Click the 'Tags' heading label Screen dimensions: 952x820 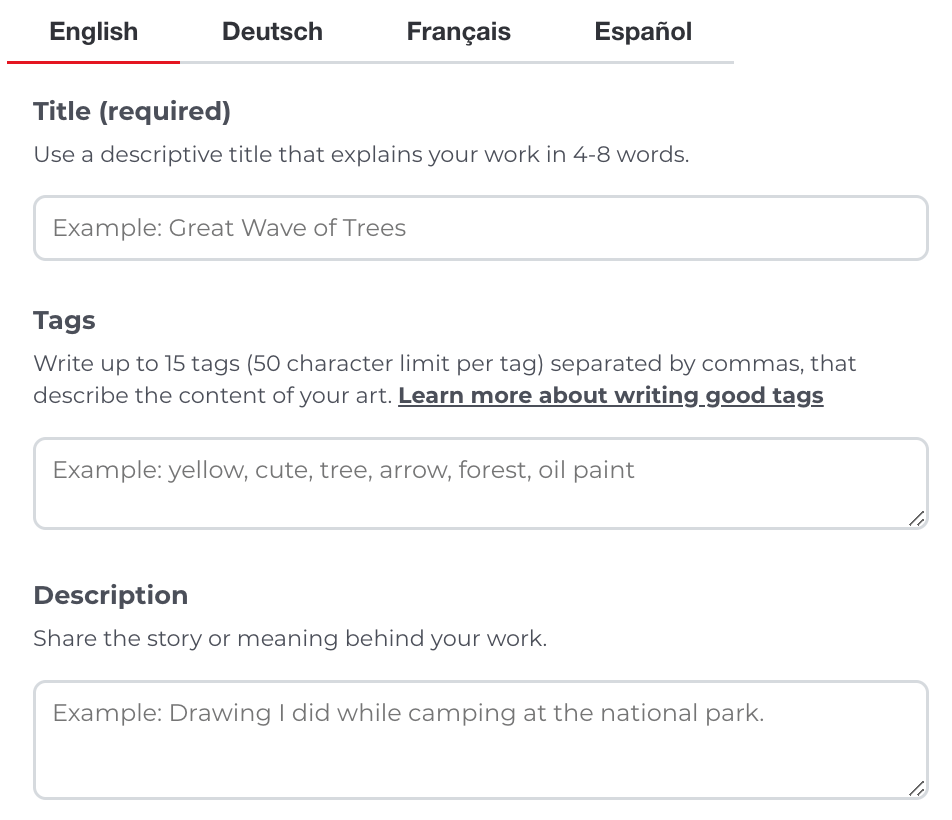[64, 321]
